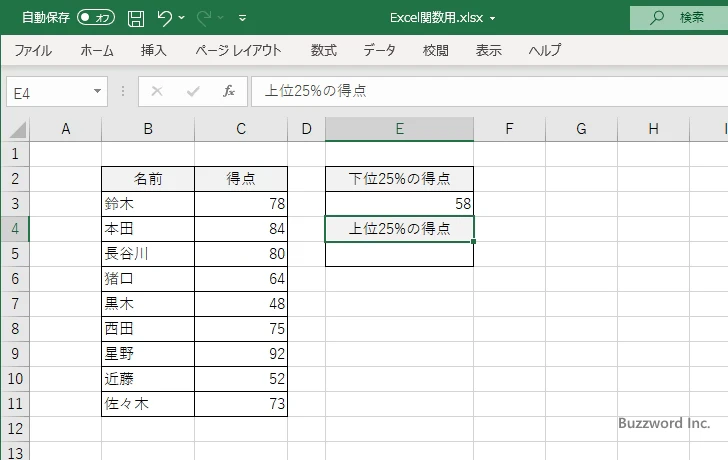Select row 1 header
Viewport: 728px width, 460px height.
pos(15,154)
